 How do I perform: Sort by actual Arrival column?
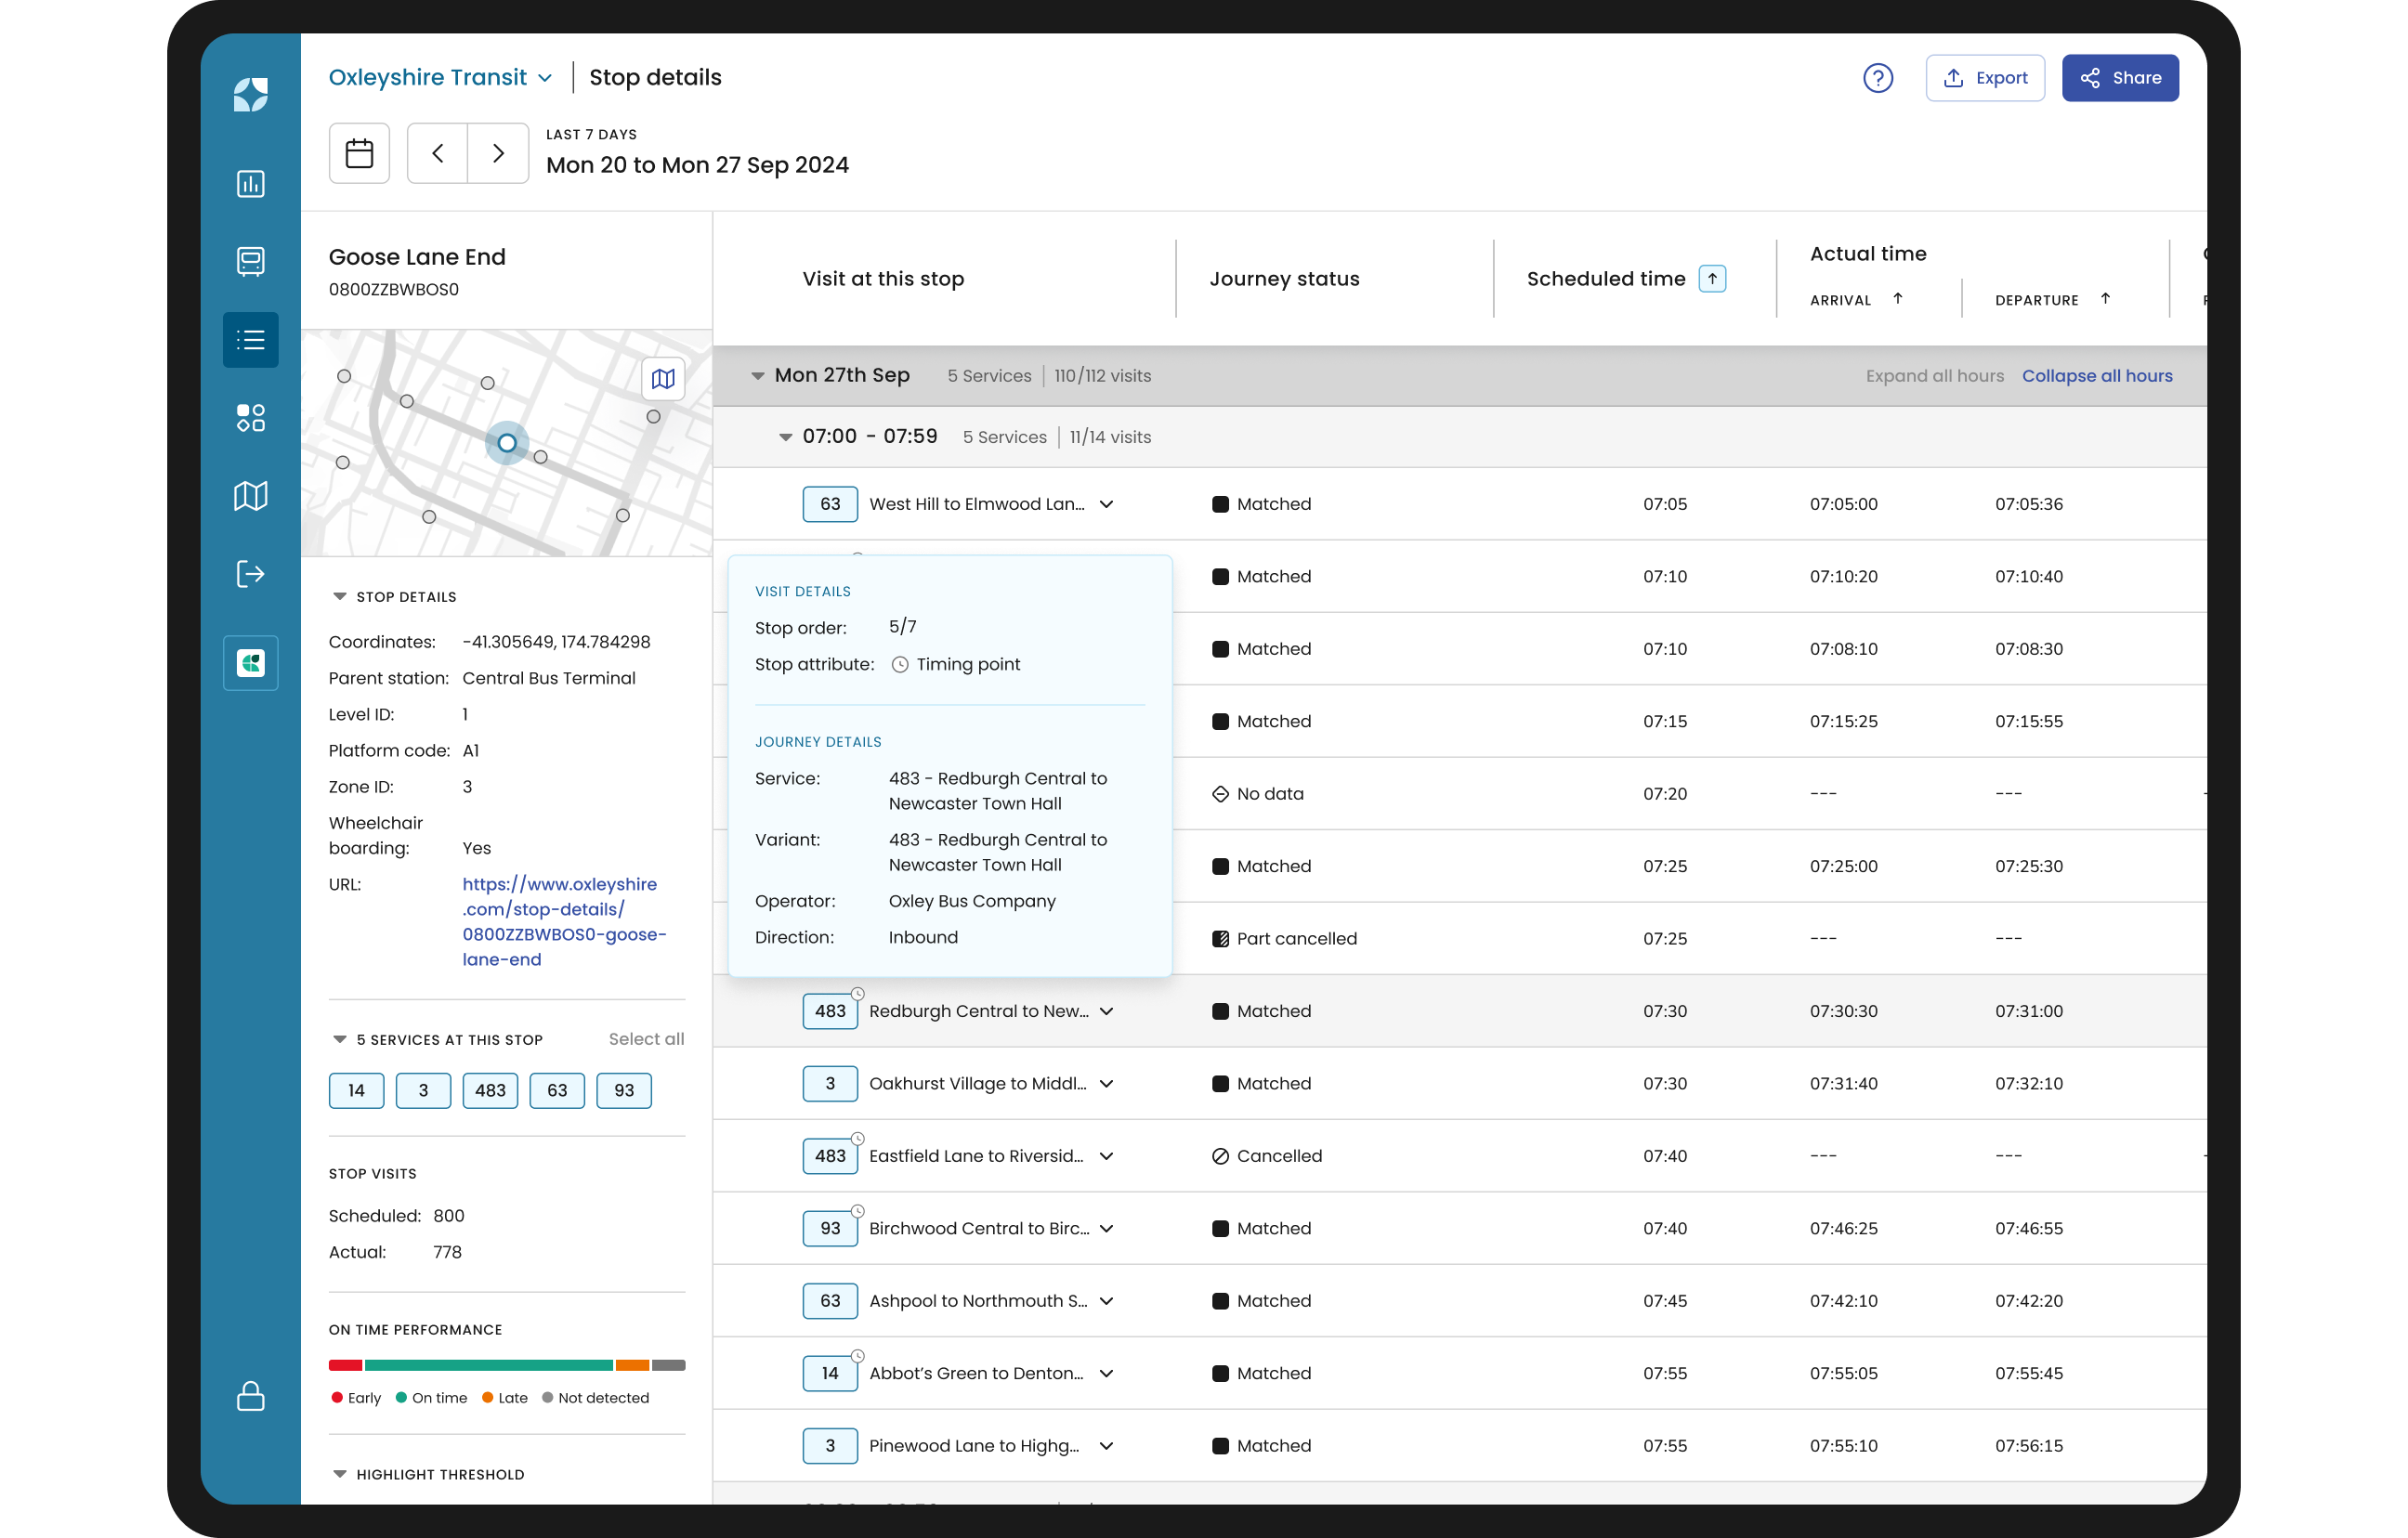[x=1897, y=299]
